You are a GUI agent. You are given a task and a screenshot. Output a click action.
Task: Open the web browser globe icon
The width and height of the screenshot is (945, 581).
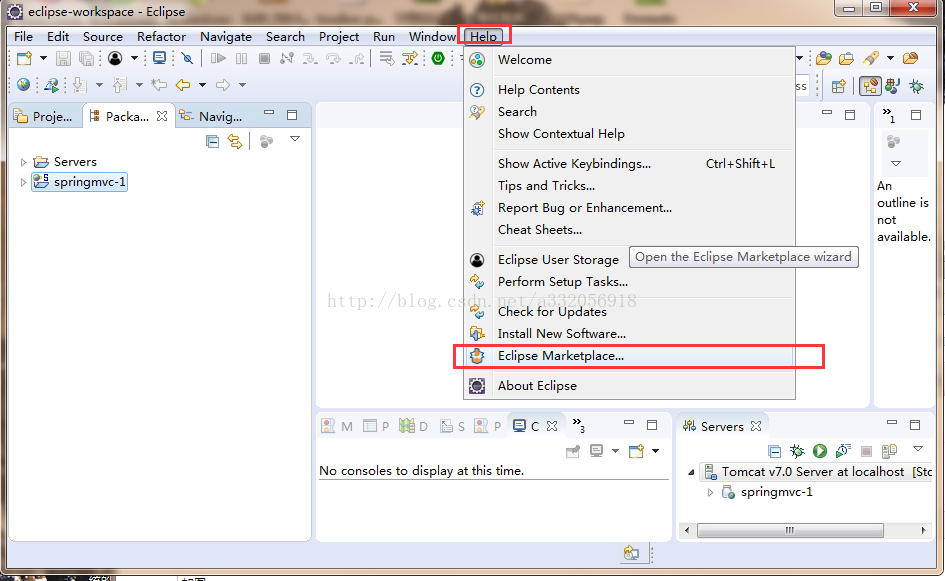[x=24, y=85]
